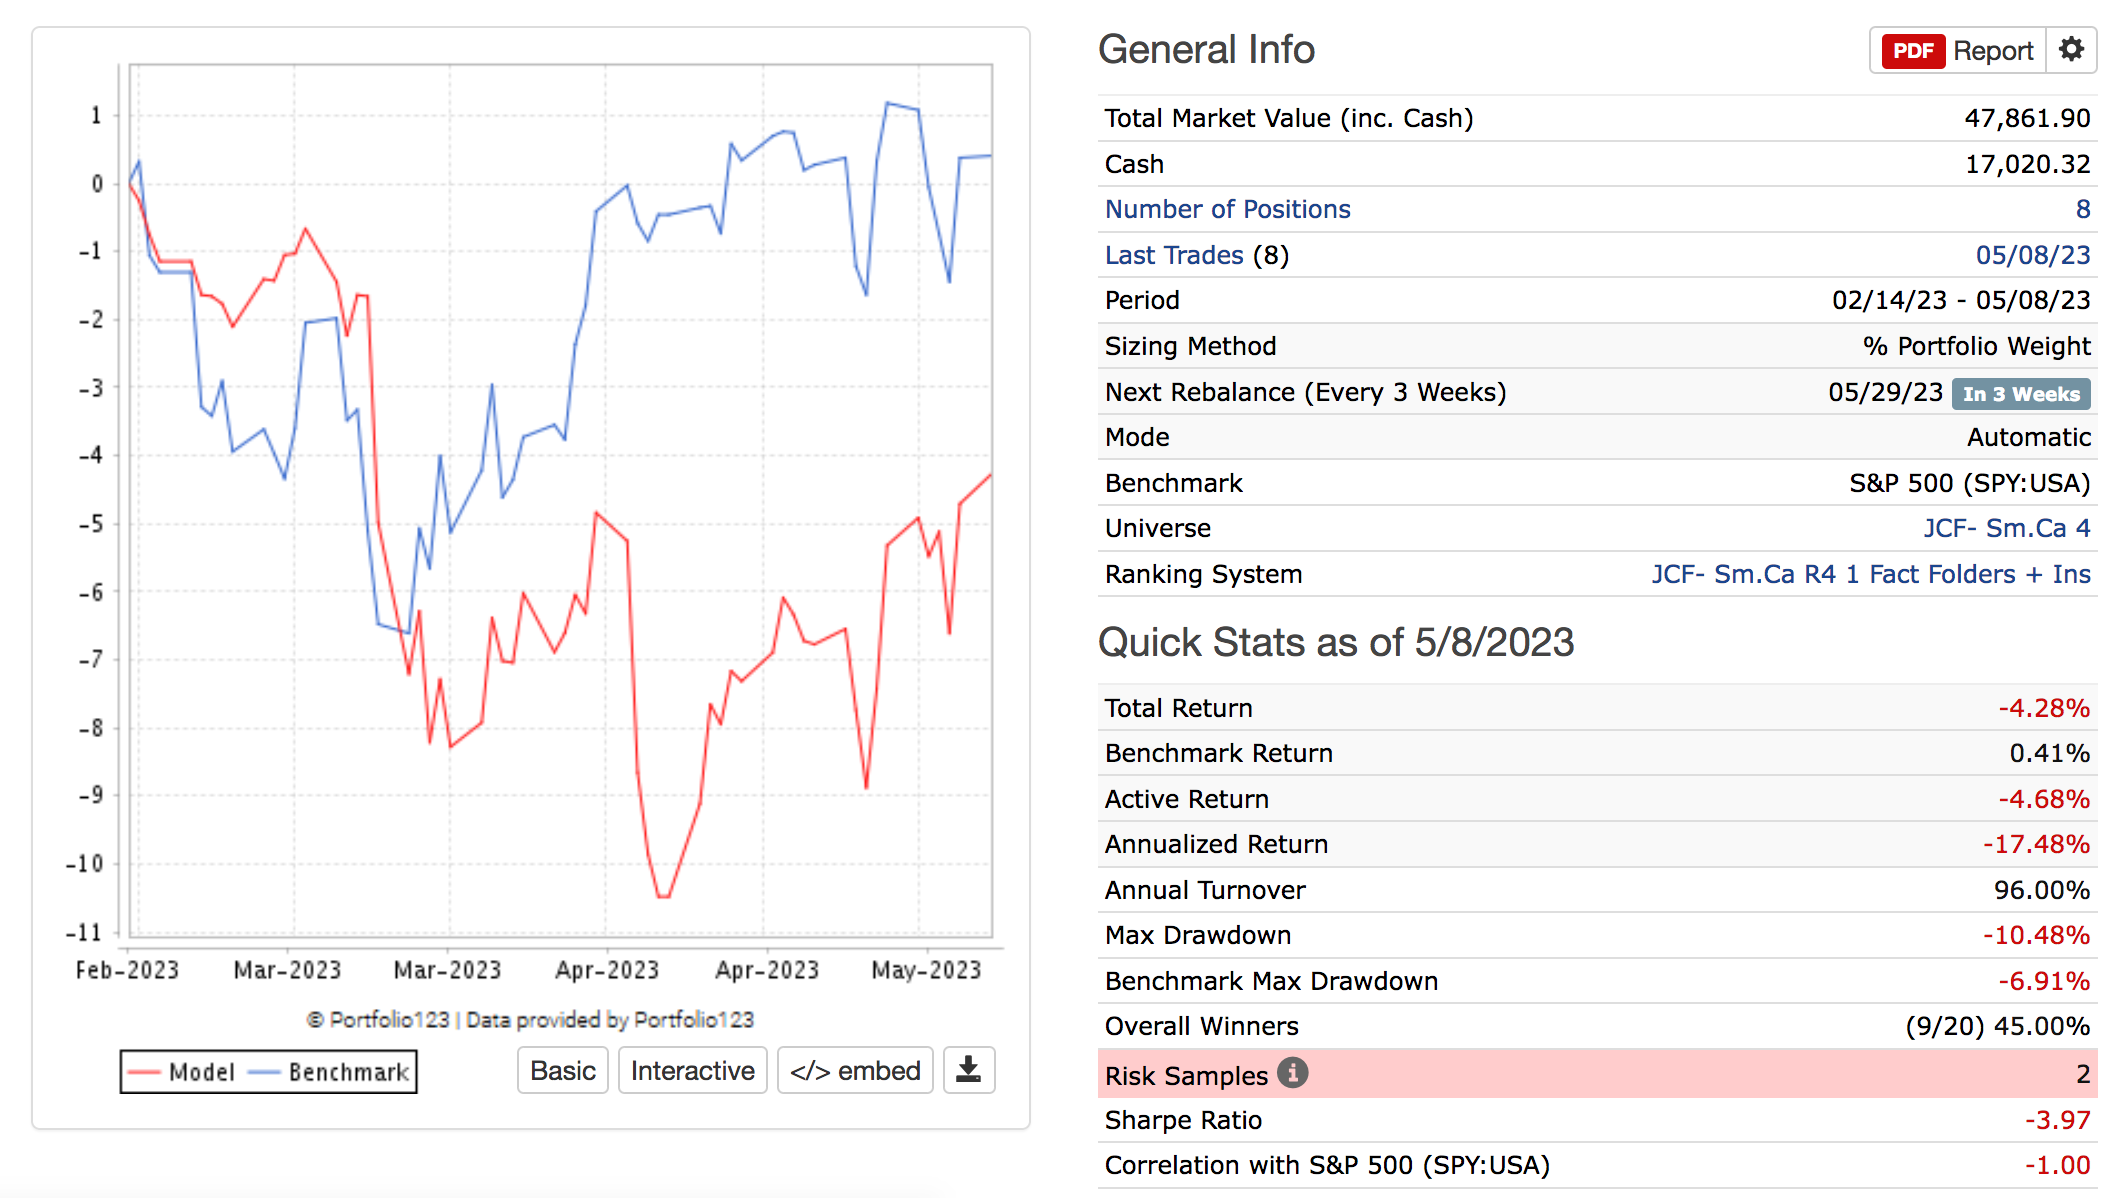Click the red PDF icon
The width and height of the screenshot is (2118, 1198).
(x=1912, y=51)
